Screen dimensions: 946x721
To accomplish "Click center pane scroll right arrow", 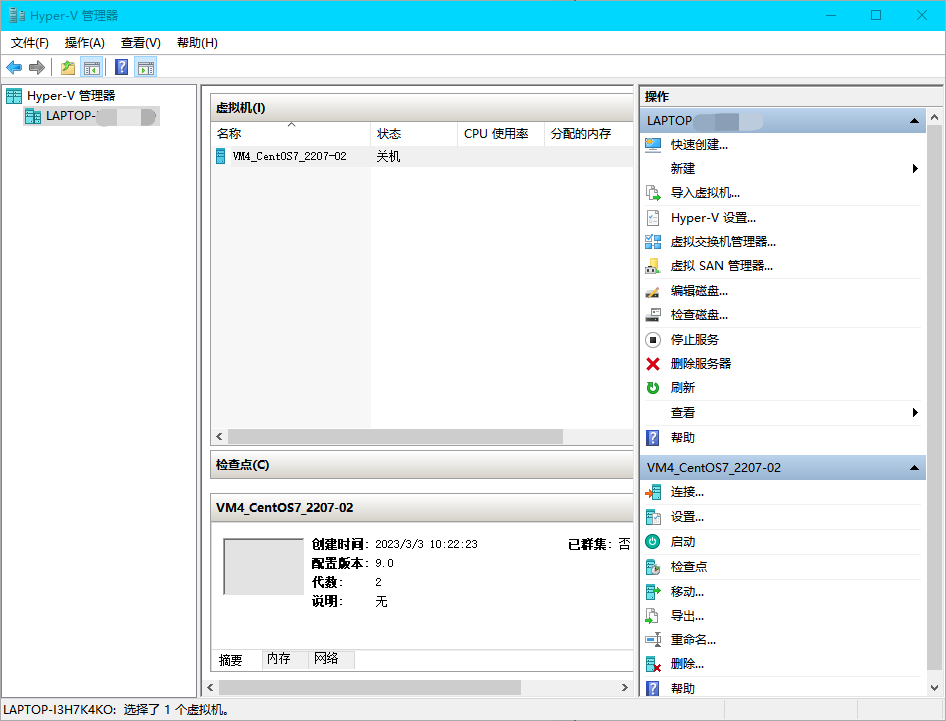I will 624,687.
